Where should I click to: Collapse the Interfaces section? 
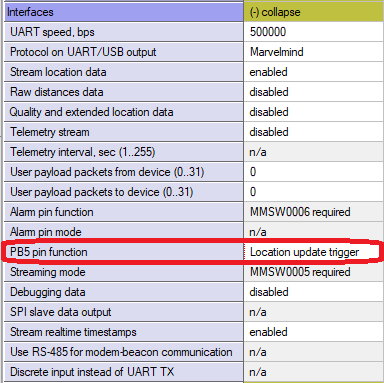coord(313,12)
